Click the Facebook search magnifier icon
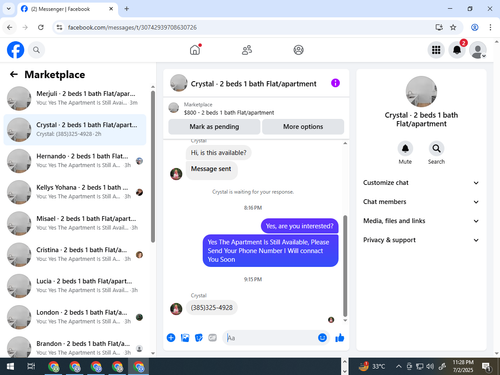 pyautogui.click(x=36, y=50)
